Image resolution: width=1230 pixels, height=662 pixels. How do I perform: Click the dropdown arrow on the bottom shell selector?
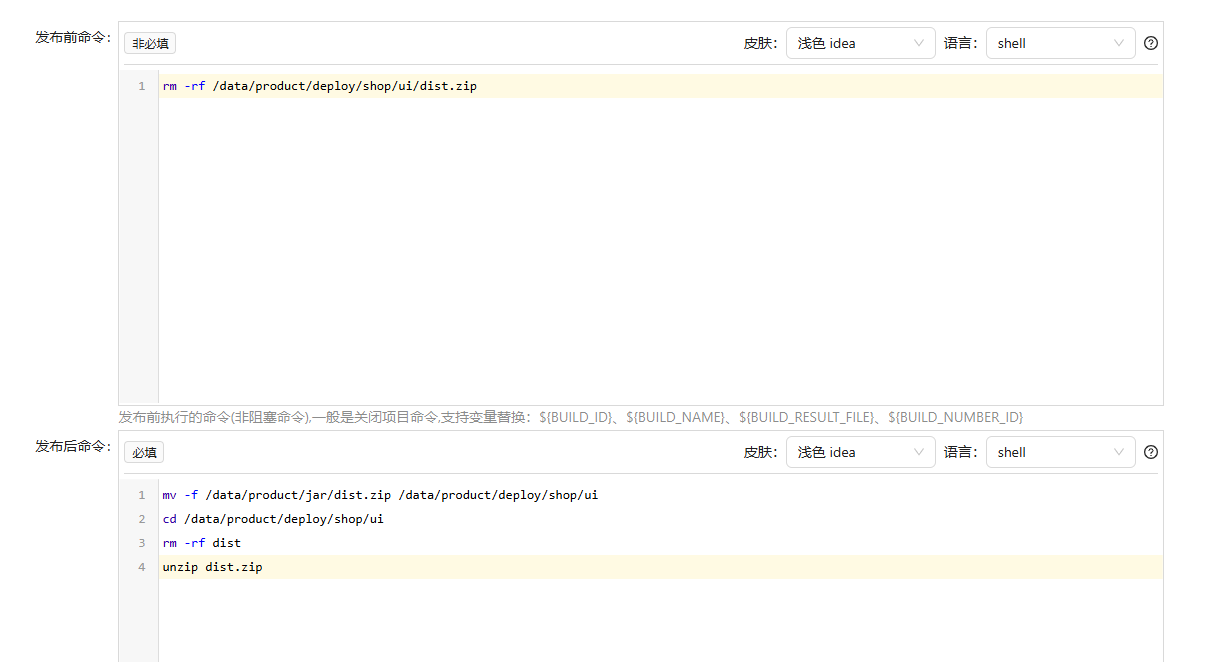click(1118, 452)
